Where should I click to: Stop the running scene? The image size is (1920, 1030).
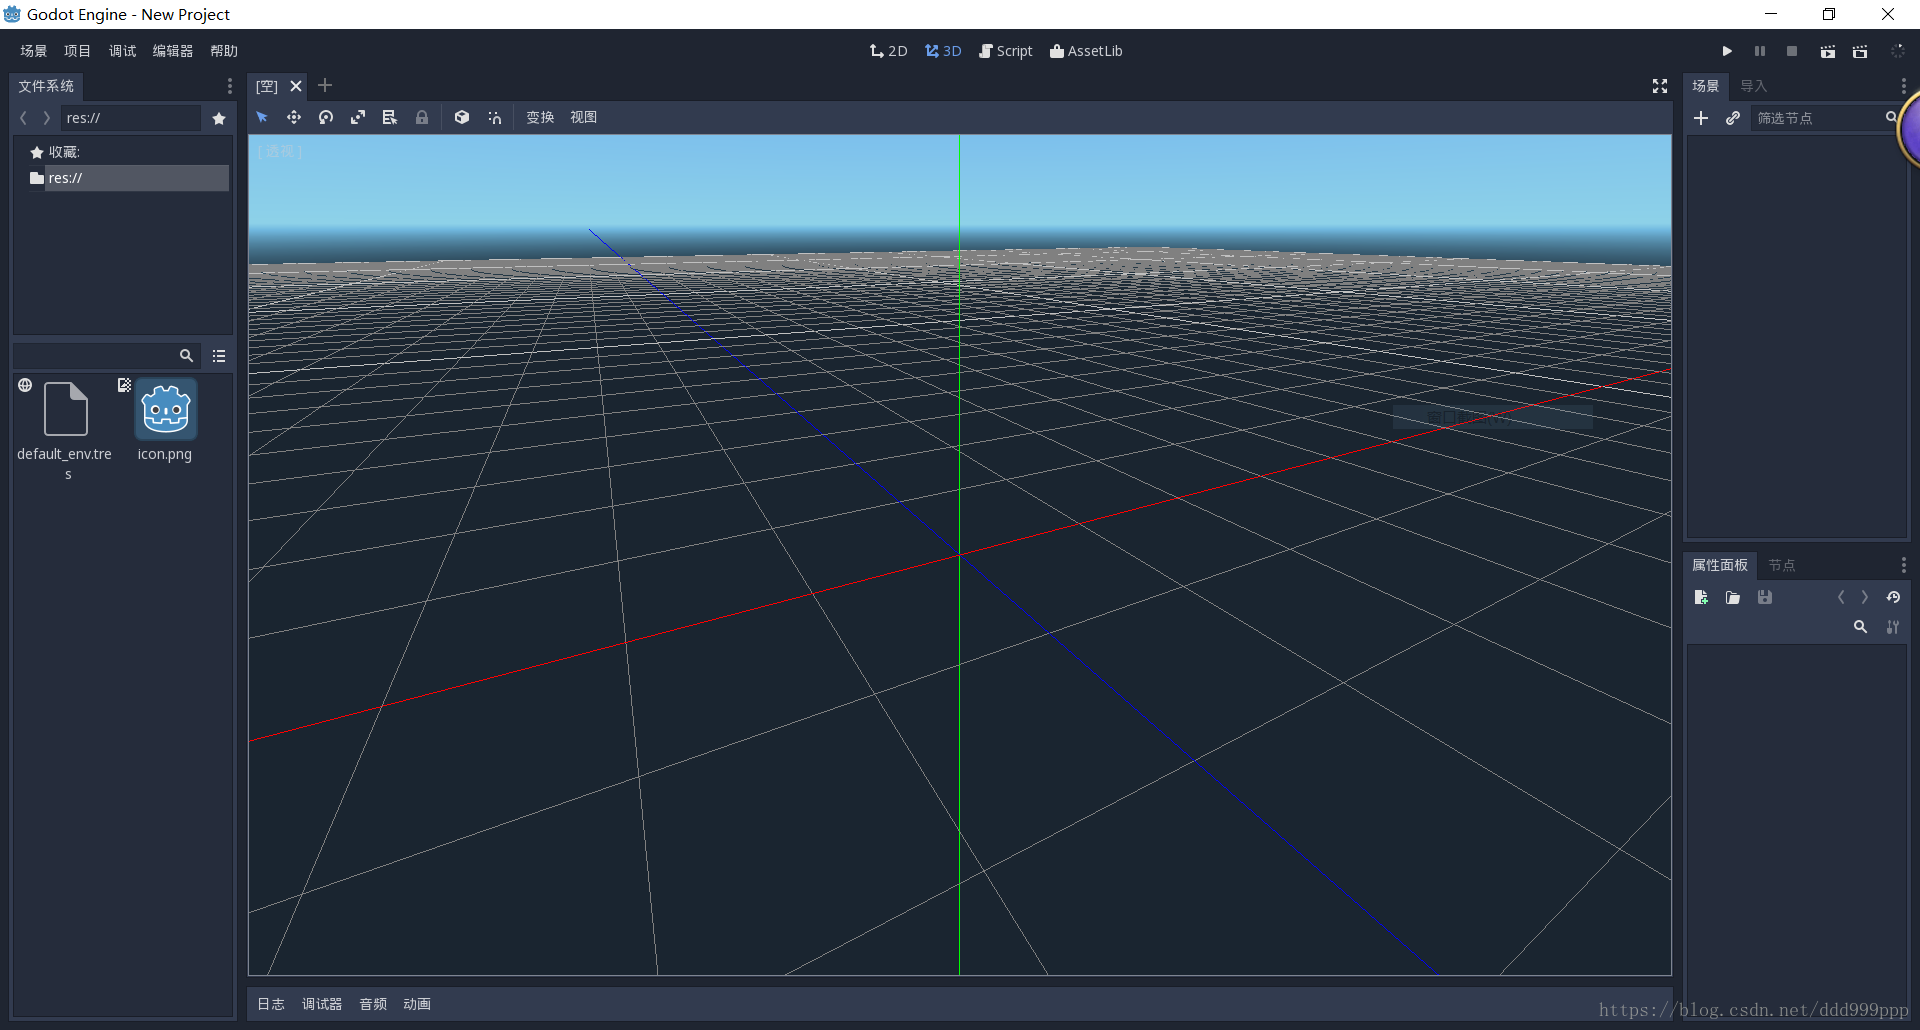pos(1792,51)
